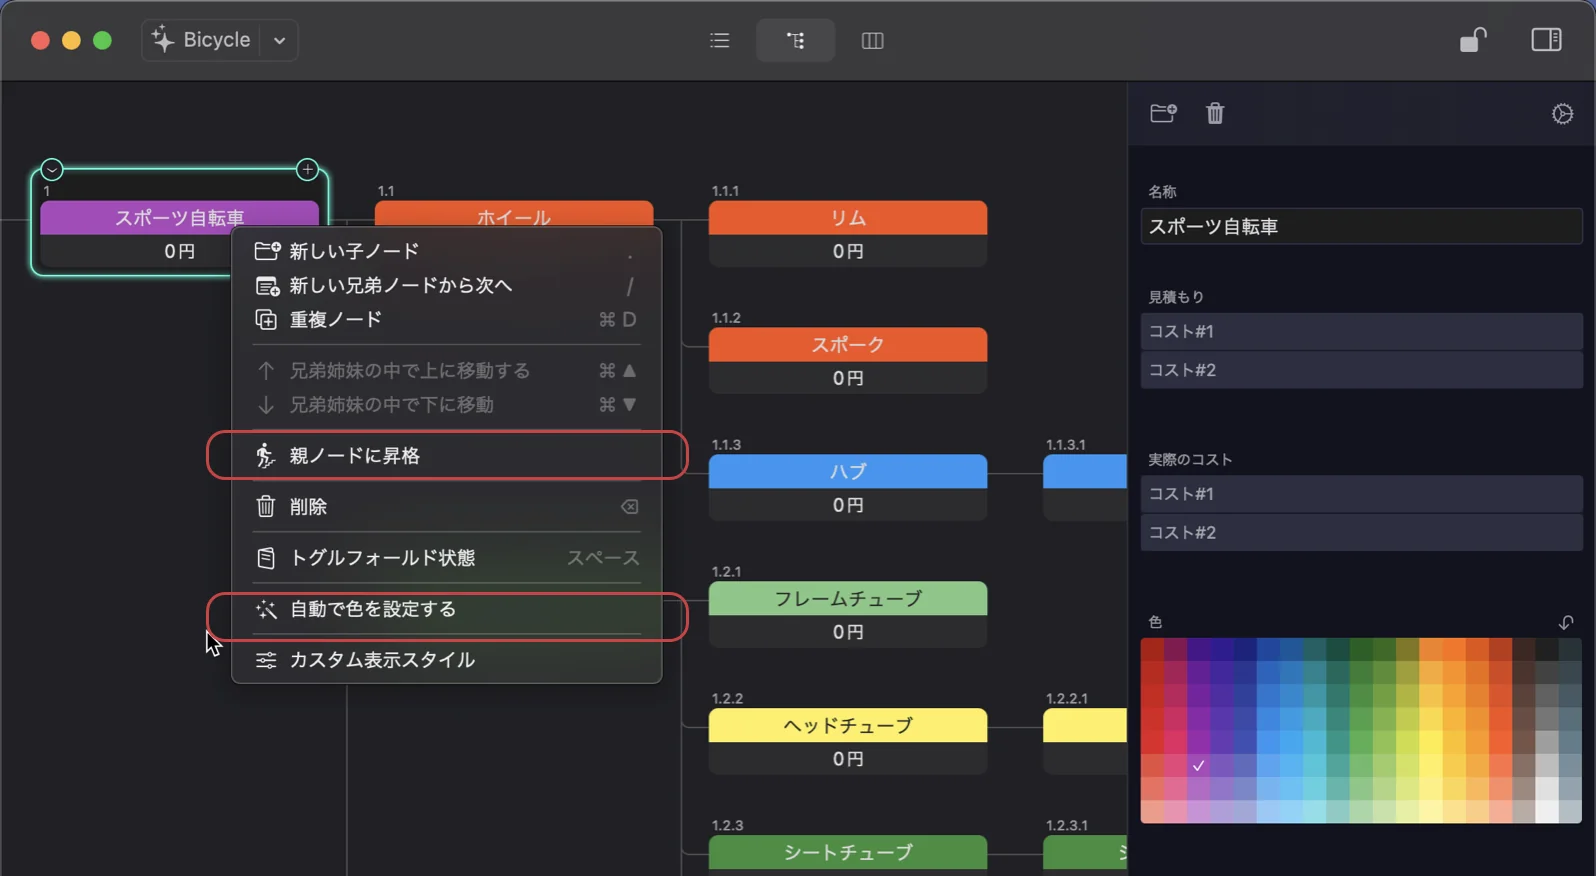Reset color with the undo arrow
This screenshot has width=1596, height=876.
[1566, 622]
